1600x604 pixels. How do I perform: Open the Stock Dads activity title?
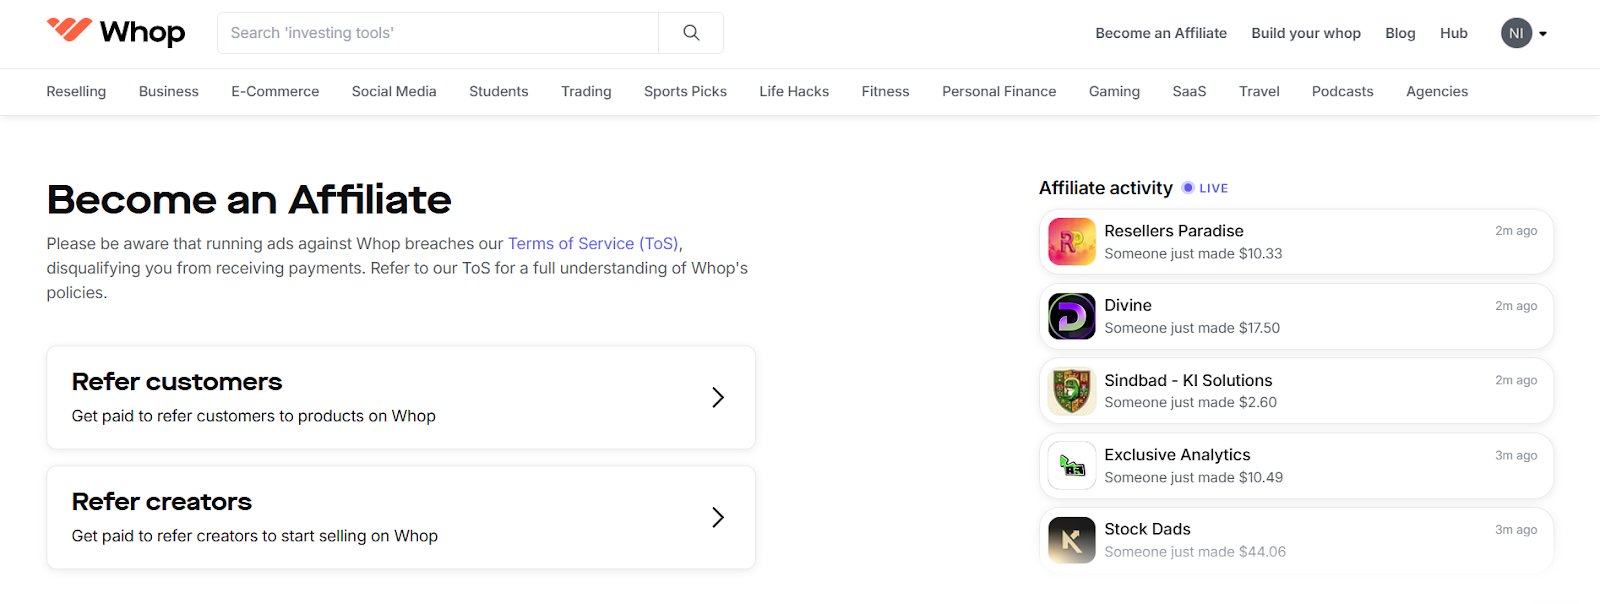[x=1147, y=529]
